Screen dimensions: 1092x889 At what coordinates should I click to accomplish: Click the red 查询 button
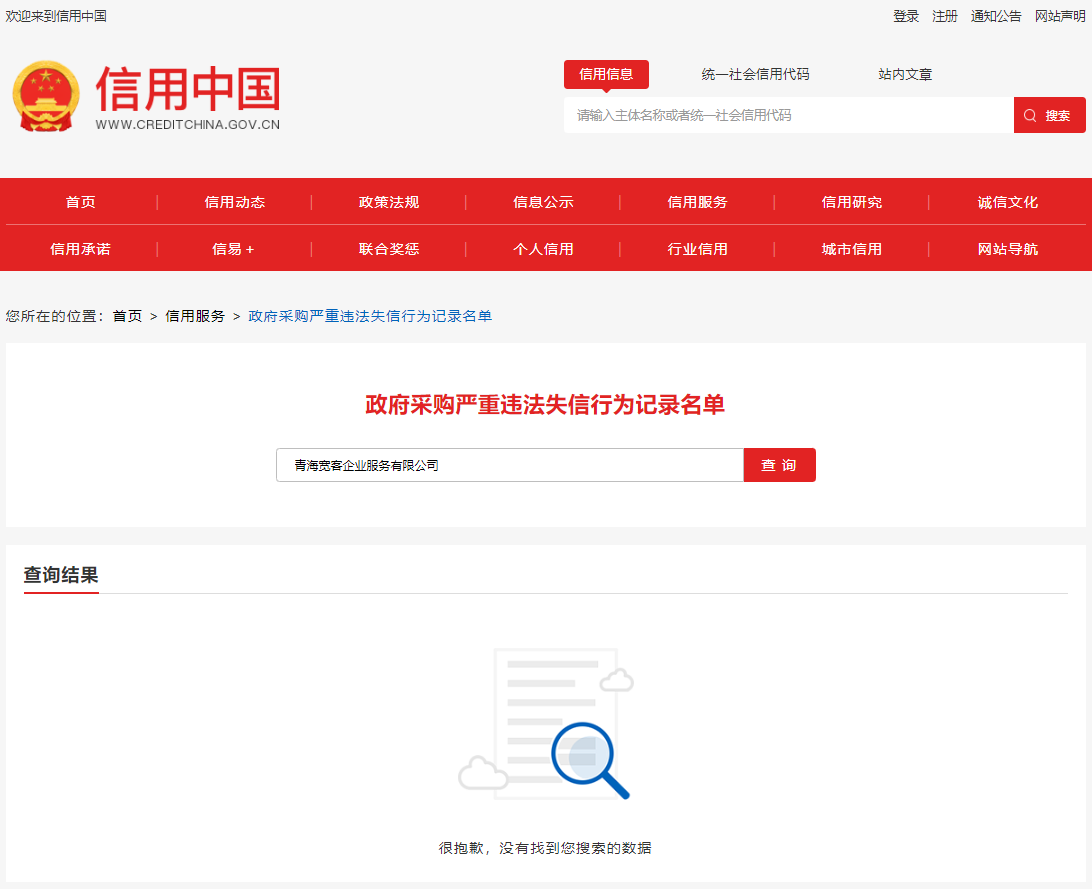(779, 465)
